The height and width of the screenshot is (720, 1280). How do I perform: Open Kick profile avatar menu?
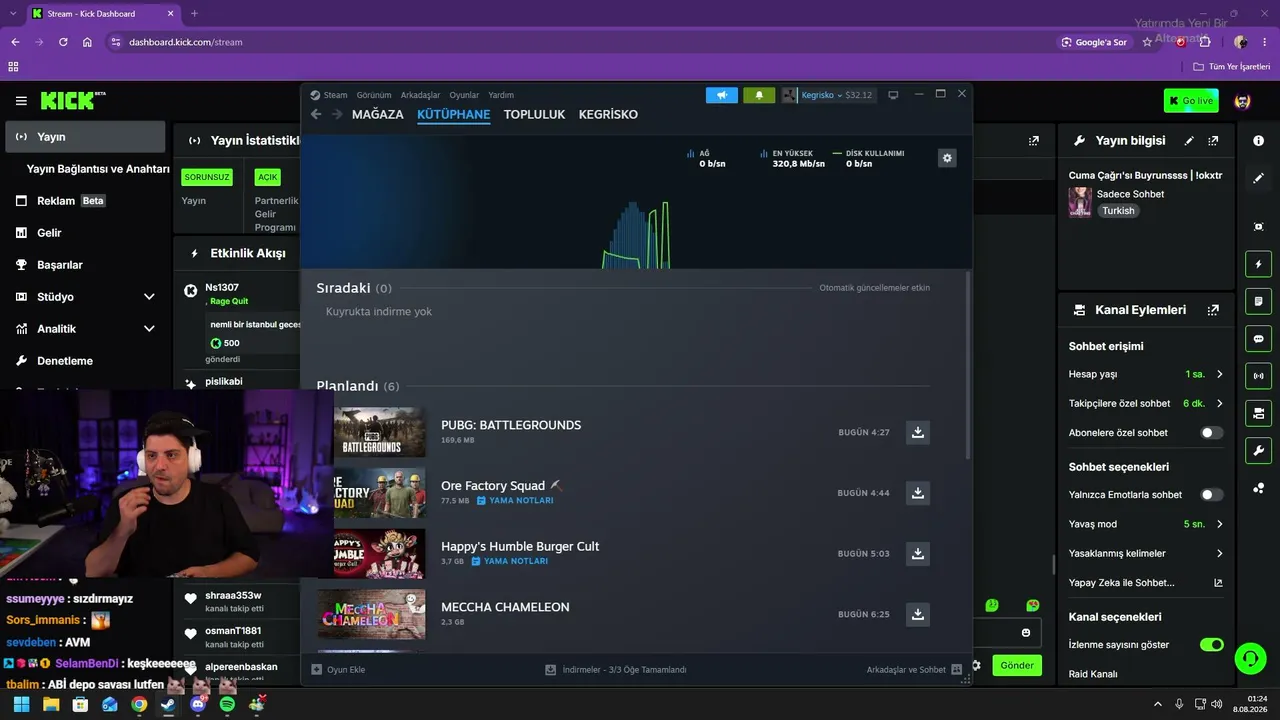[x=1243, y=101]
